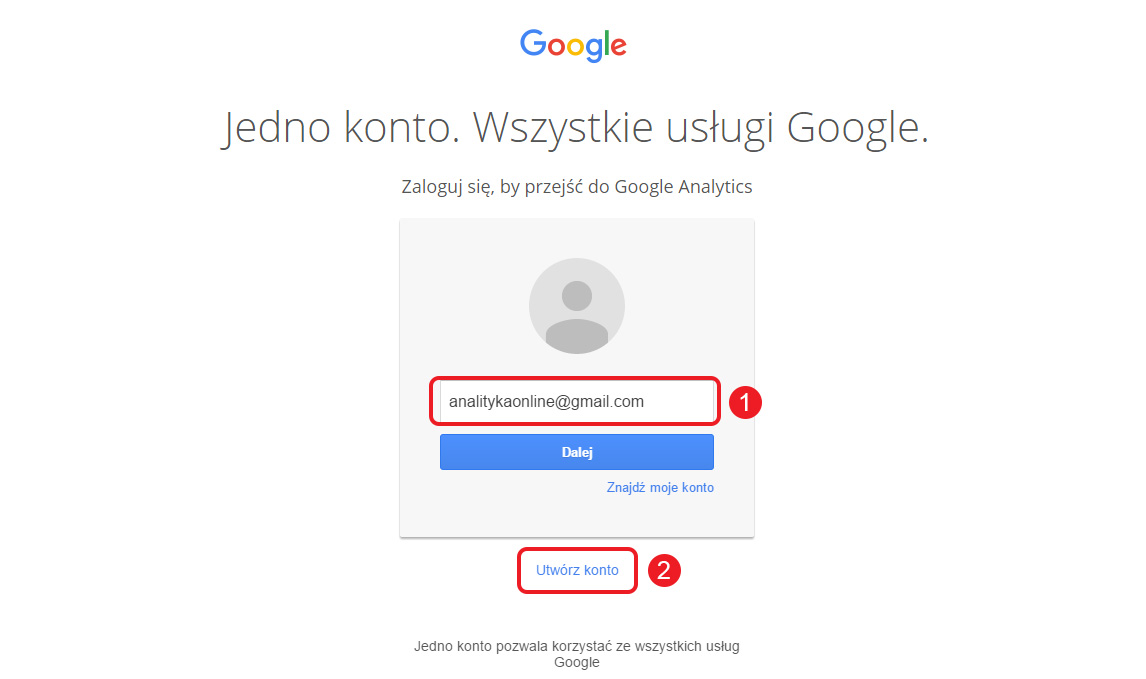Image resolution: width=1146 pixels, height=679 pixels.
Task: Click the red number 1 badge
Action: pyautogui.click(x=745, y=402)
